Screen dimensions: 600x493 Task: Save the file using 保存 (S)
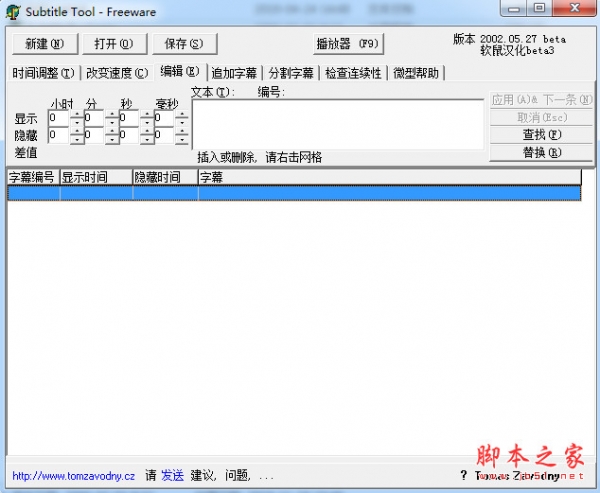point(184,44)
